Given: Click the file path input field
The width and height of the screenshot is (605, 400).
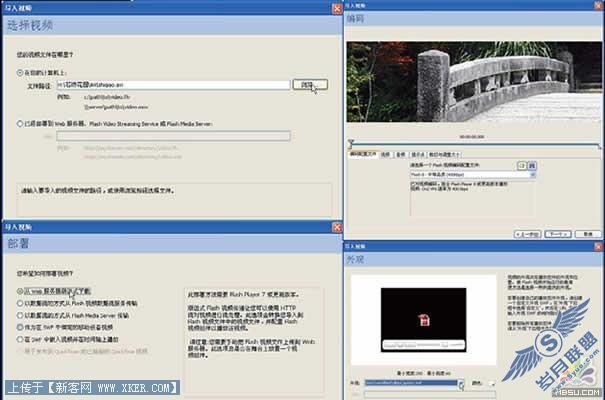Looking at the screenshot, I should (173, 85).
